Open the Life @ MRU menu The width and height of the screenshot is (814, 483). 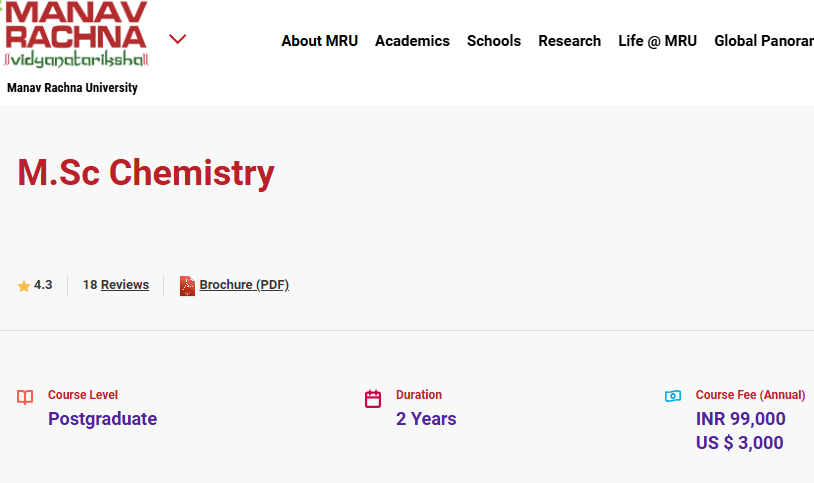pos(657,41)
